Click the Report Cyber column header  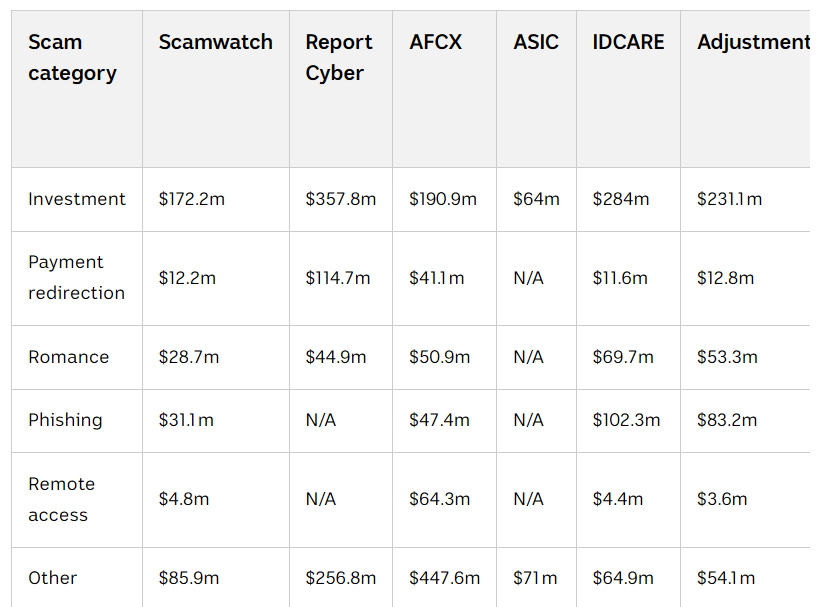tap(338, 58)
